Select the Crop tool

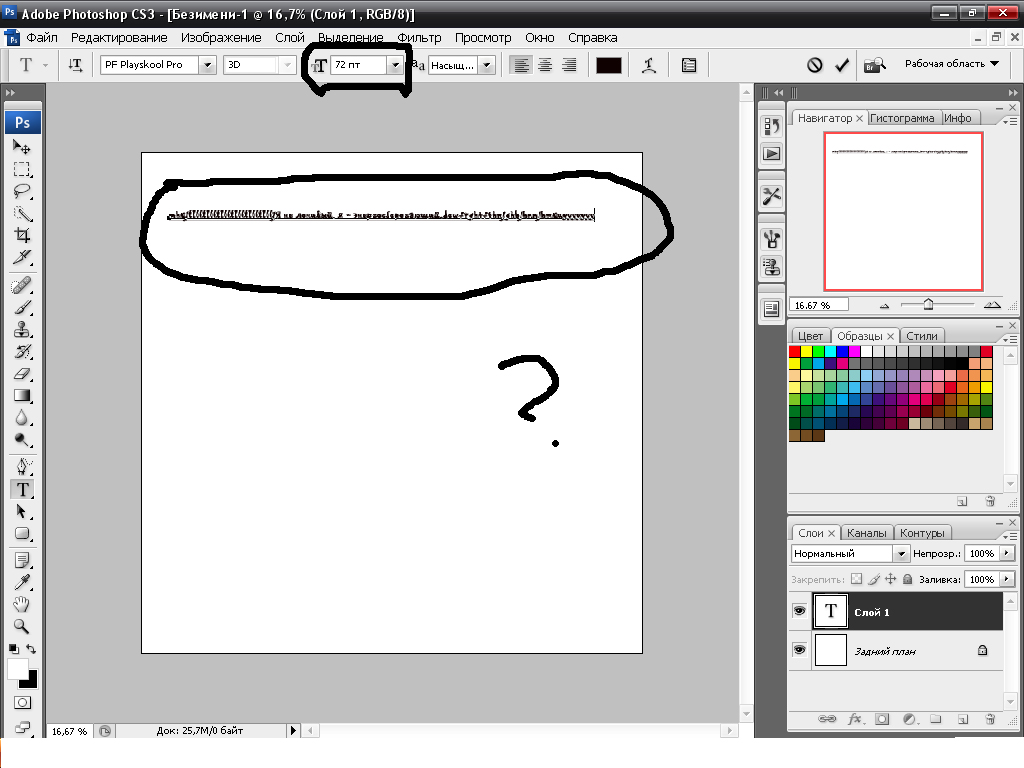(x=21, y=235)
